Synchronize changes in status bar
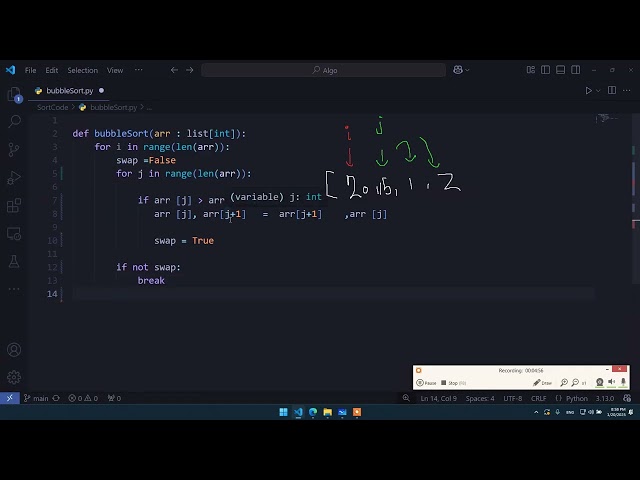Screen dimensions: 640x480 pos(56,398)
